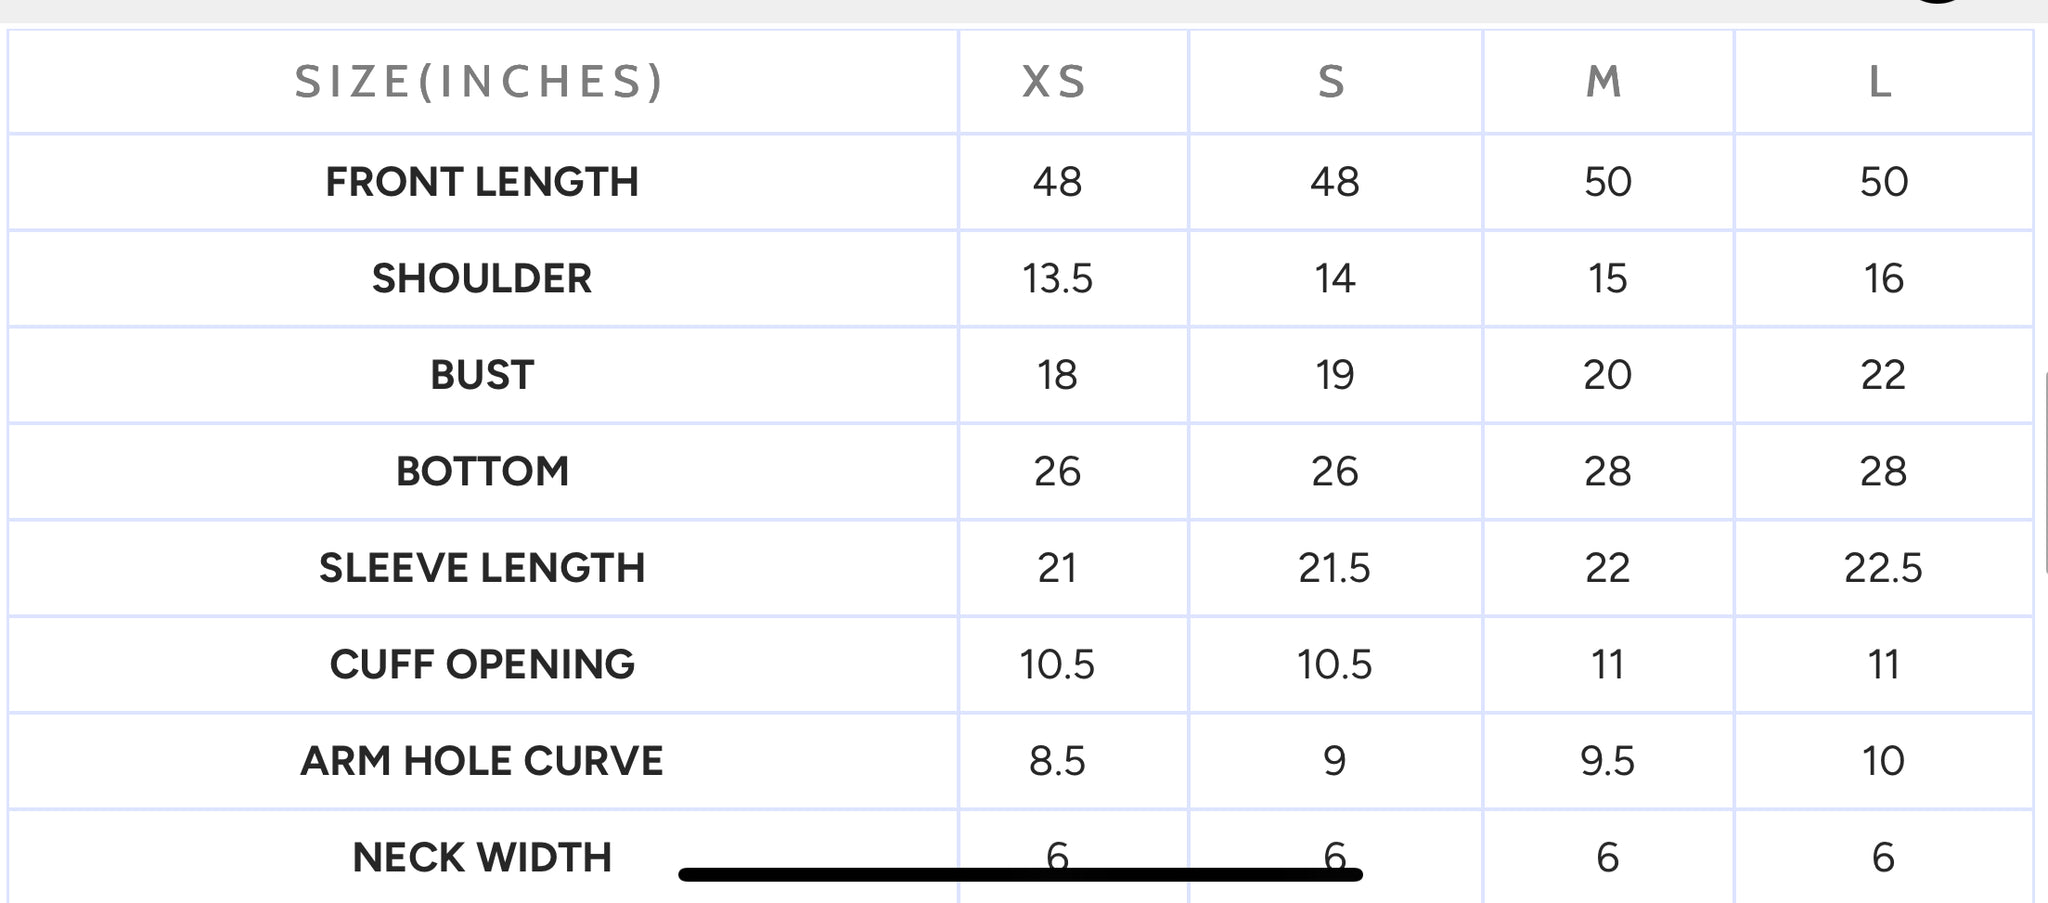This screenshot has width=2048, height=903.
Task: Click the bust value 19 for S
Action: click(x=1334, y=375)
